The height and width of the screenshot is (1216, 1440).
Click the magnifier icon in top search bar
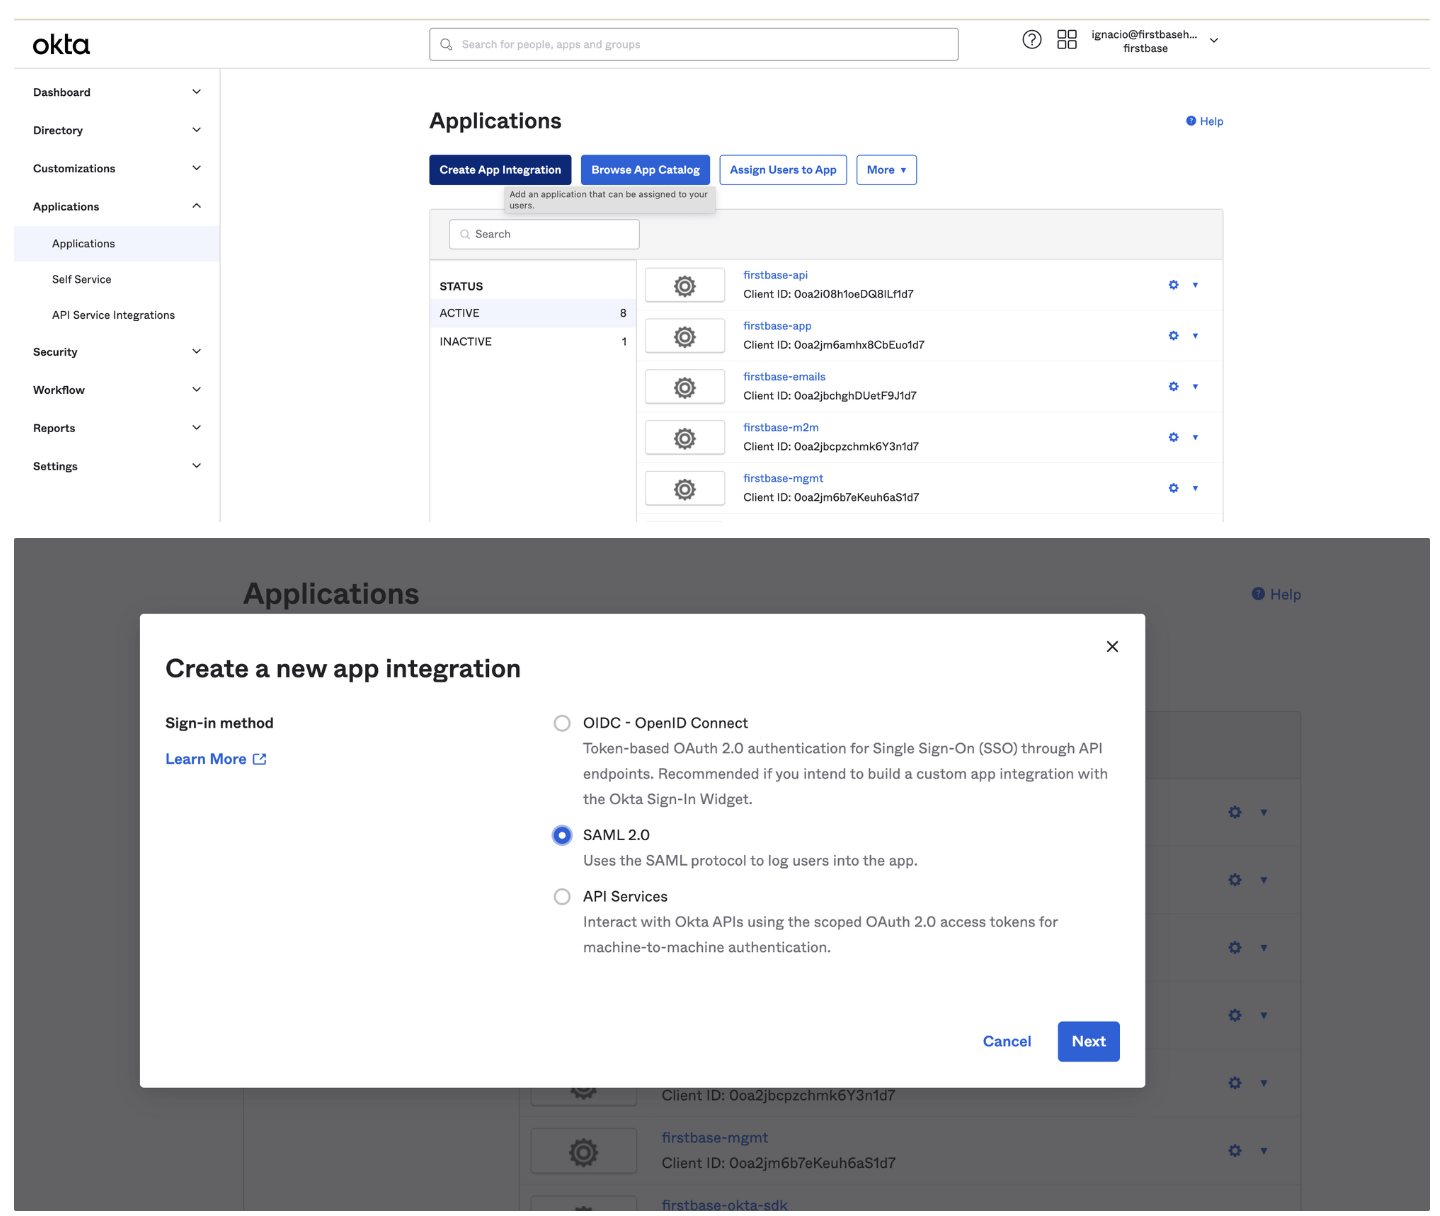click(x=446, y=44)
